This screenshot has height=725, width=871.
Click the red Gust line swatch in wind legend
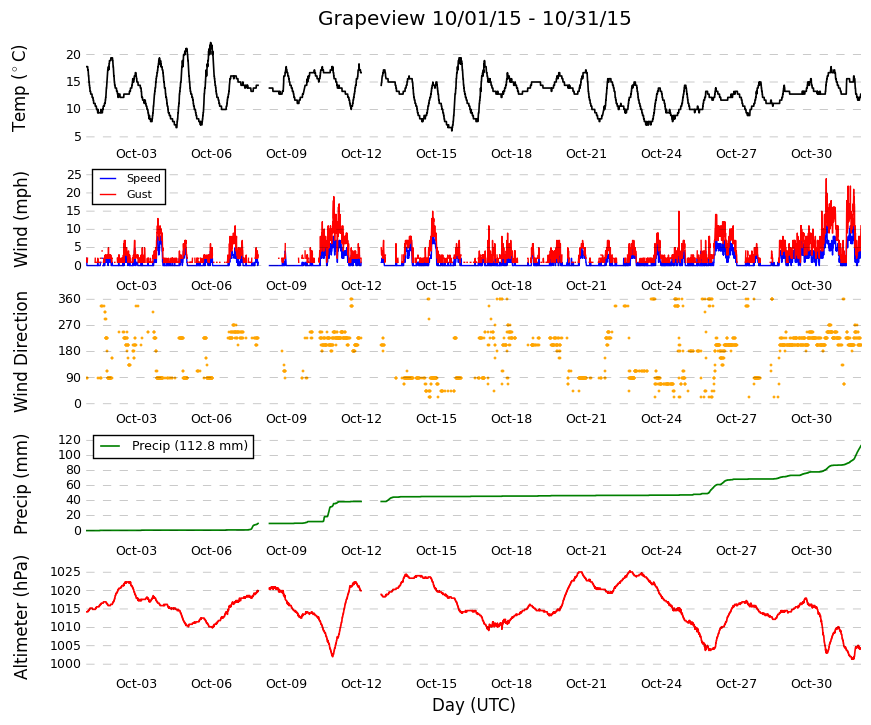[x=108, y=194]
